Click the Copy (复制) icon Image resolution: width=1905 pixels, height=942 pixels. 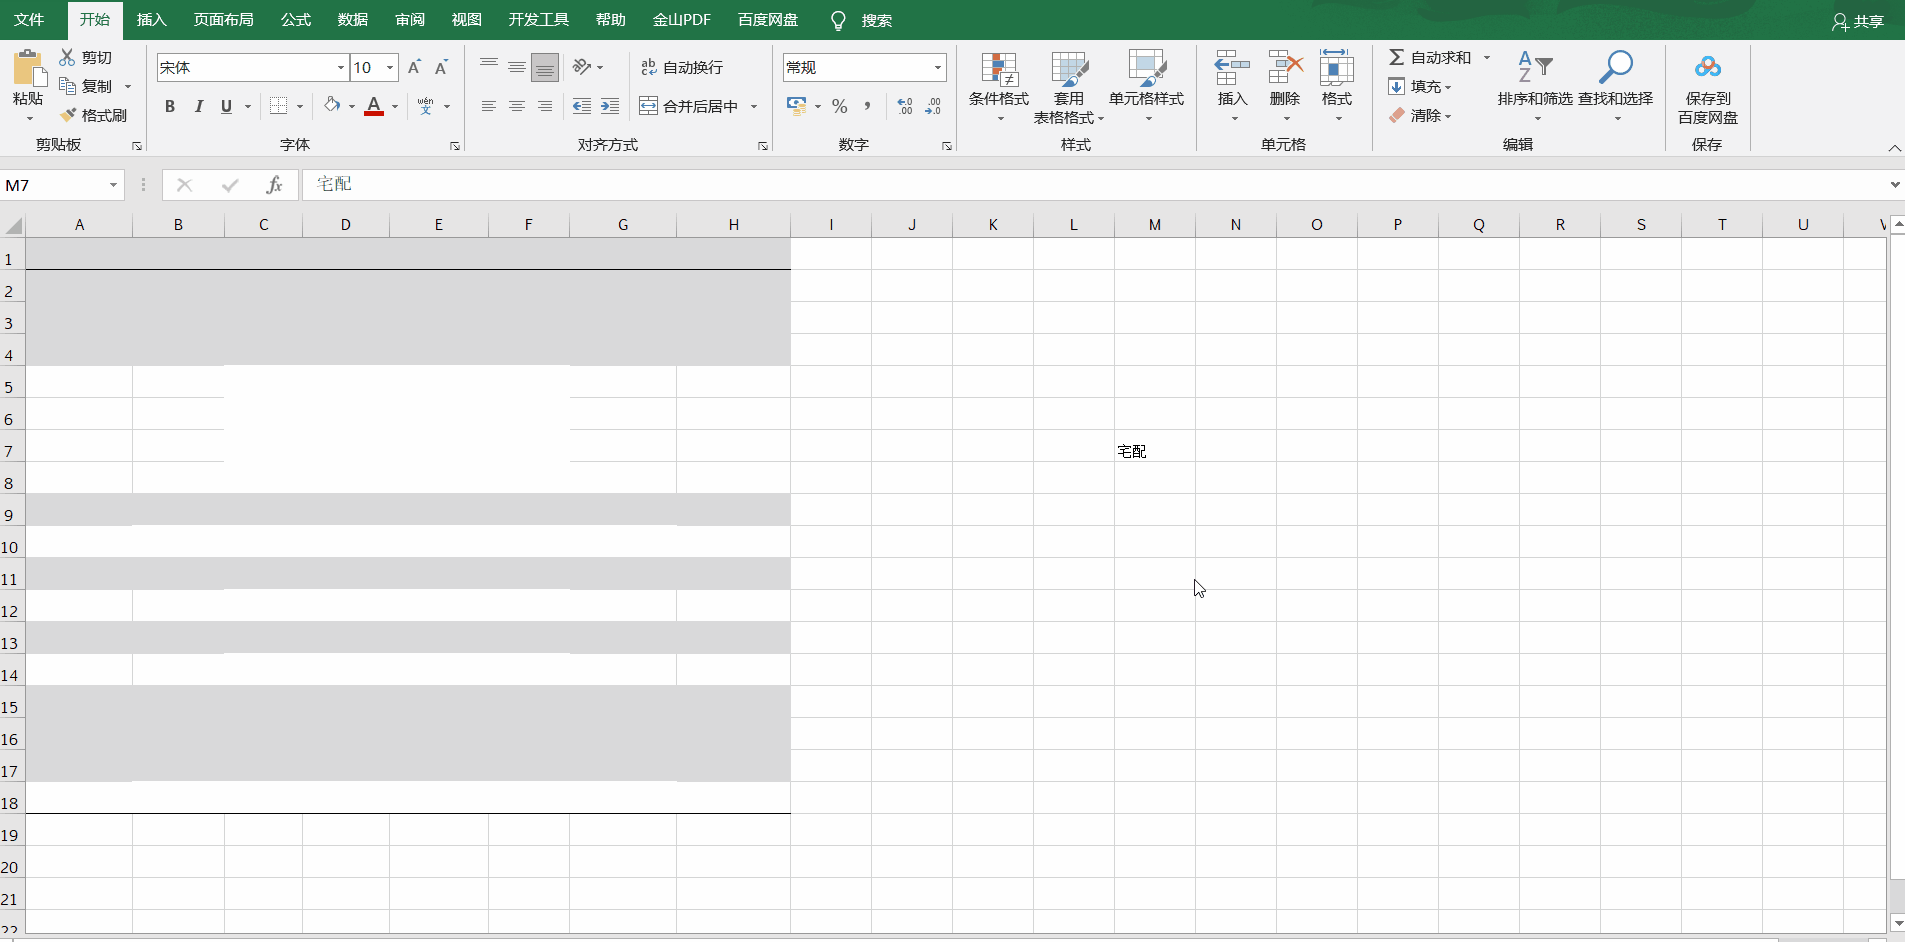[67, 86]
